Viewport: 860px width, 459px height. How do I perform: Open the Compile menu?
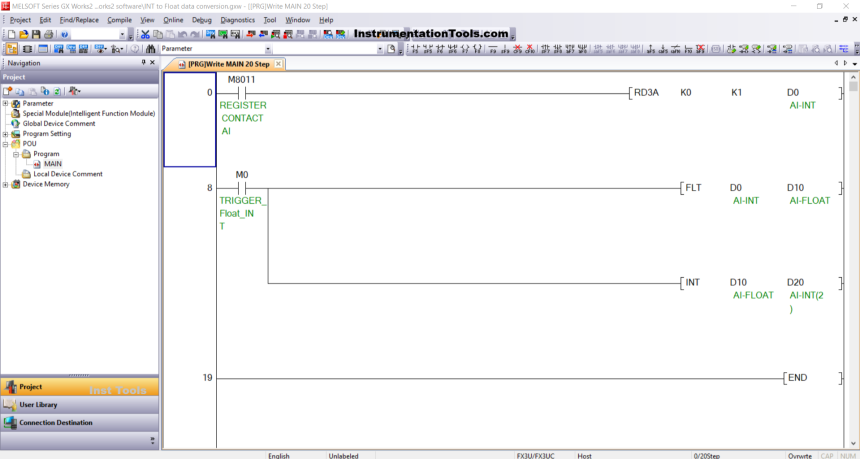pos(119,20)
